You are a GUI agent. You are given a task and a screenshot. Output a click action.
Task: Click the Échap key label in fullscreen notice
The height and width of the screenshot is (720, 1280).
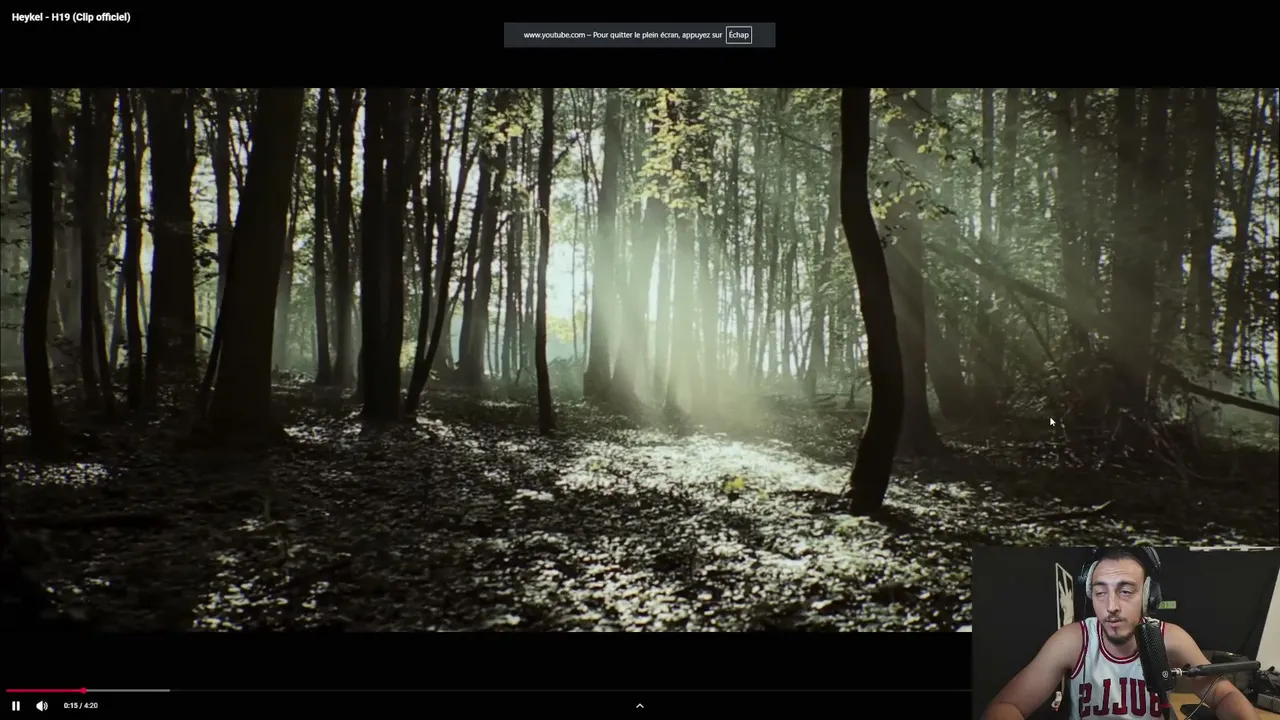pyautogui.click(x=739, y=35)
